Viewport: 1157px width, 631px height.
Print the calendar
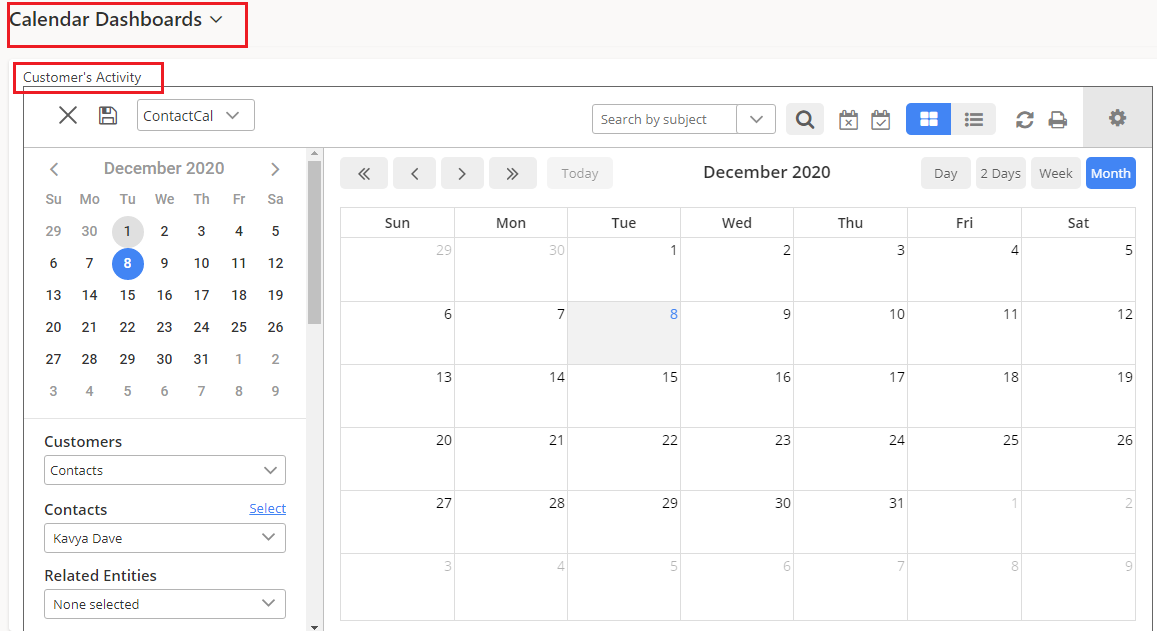(x=1058, y=120)
